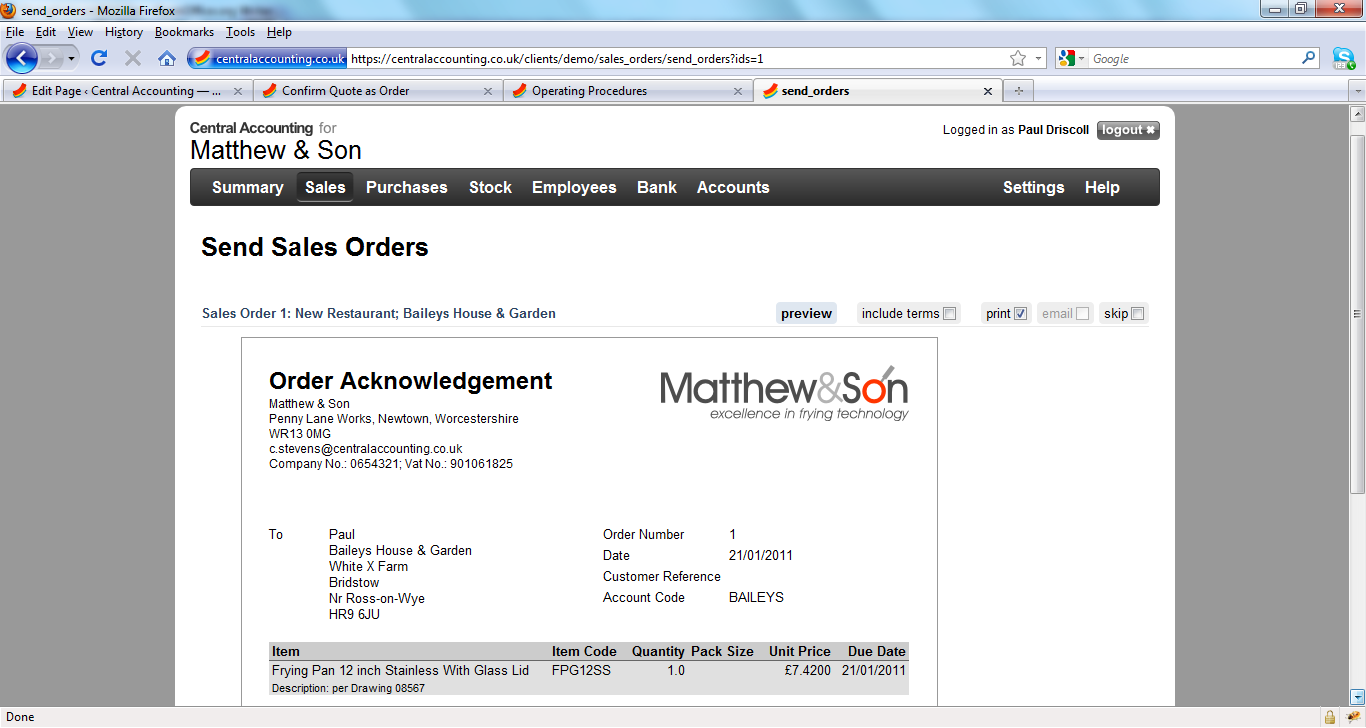The height and width of the screenshot is (728, 1366).
Task: Log out using the logout button
Action: 1128,130
